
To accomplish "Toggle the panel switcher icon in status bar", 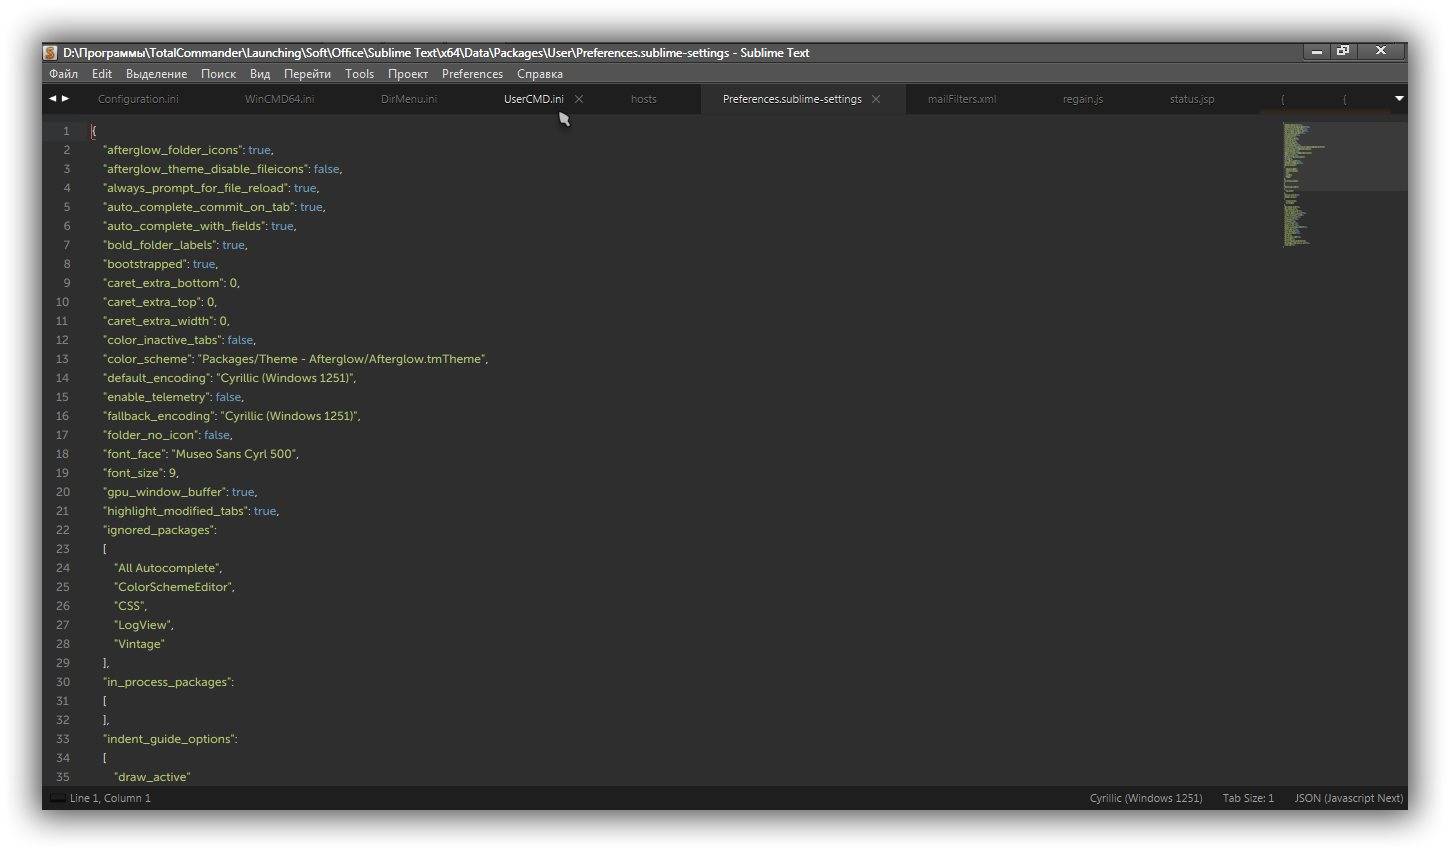I will click(57, 798).
